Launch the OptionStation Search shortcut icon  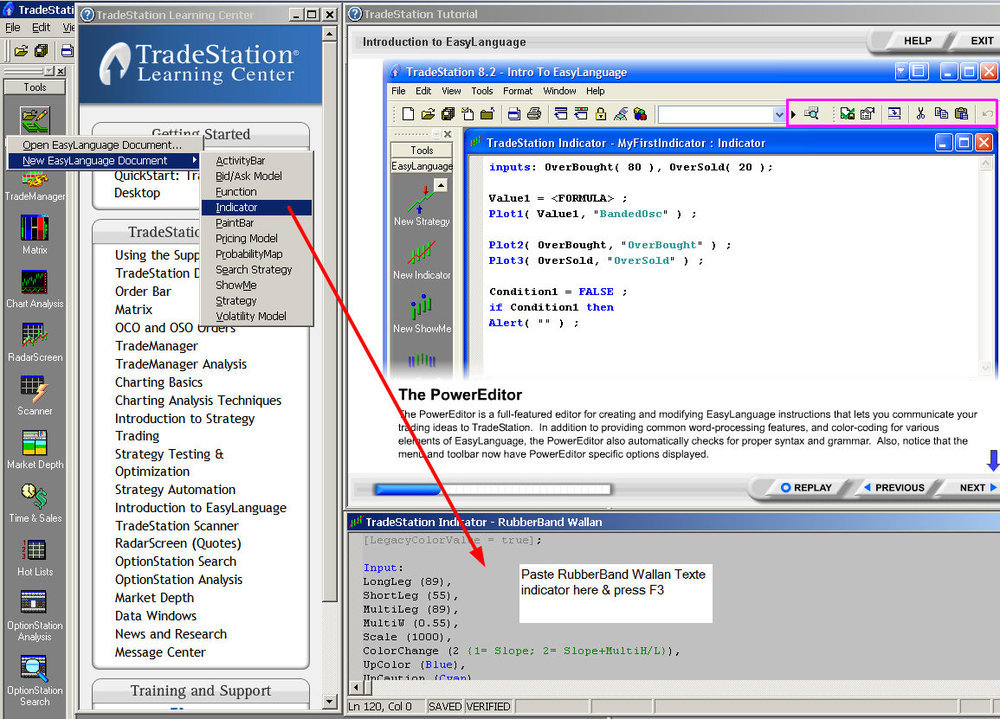34,668
